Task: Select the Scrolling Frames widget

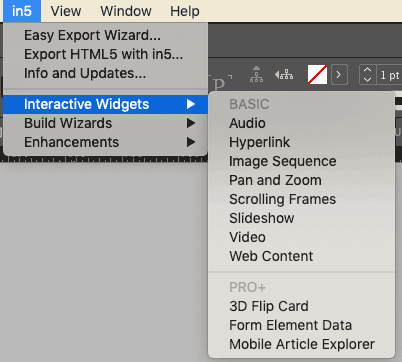Action: pyautogui.click(x=301, y=199)
